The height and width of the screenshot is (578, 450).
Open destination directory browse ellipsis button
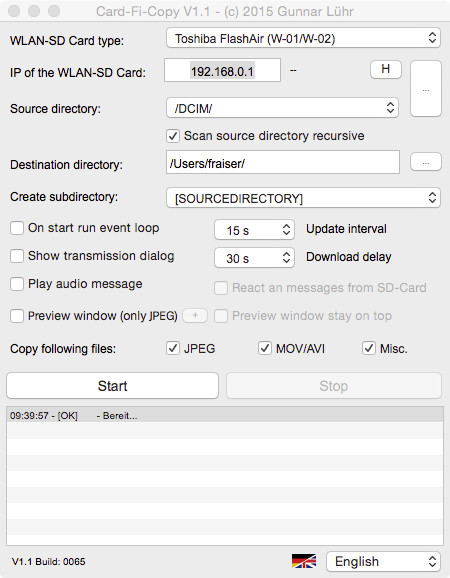(x=426, y=162)
